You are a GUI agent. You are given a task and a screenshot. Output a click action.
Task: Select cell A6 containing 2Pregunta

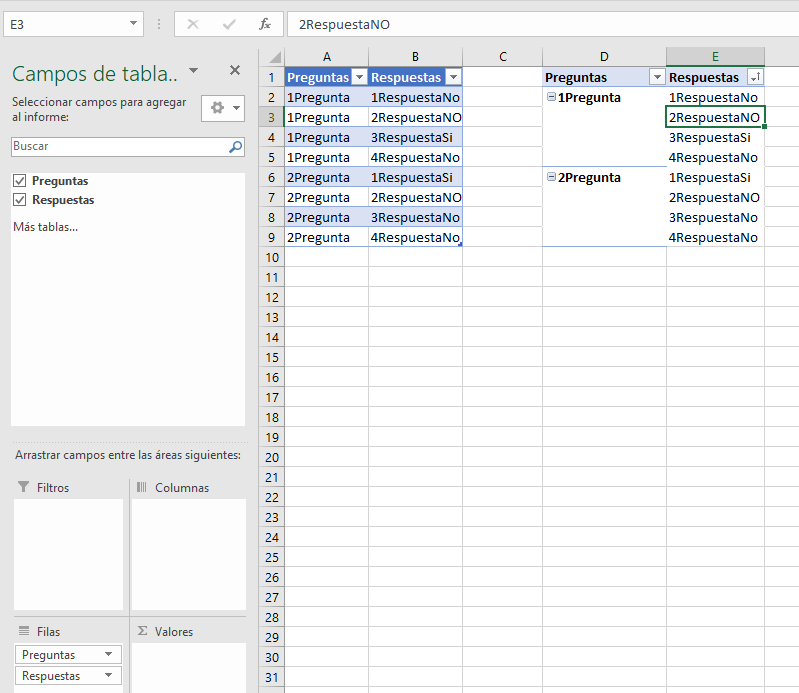[327, 177]
